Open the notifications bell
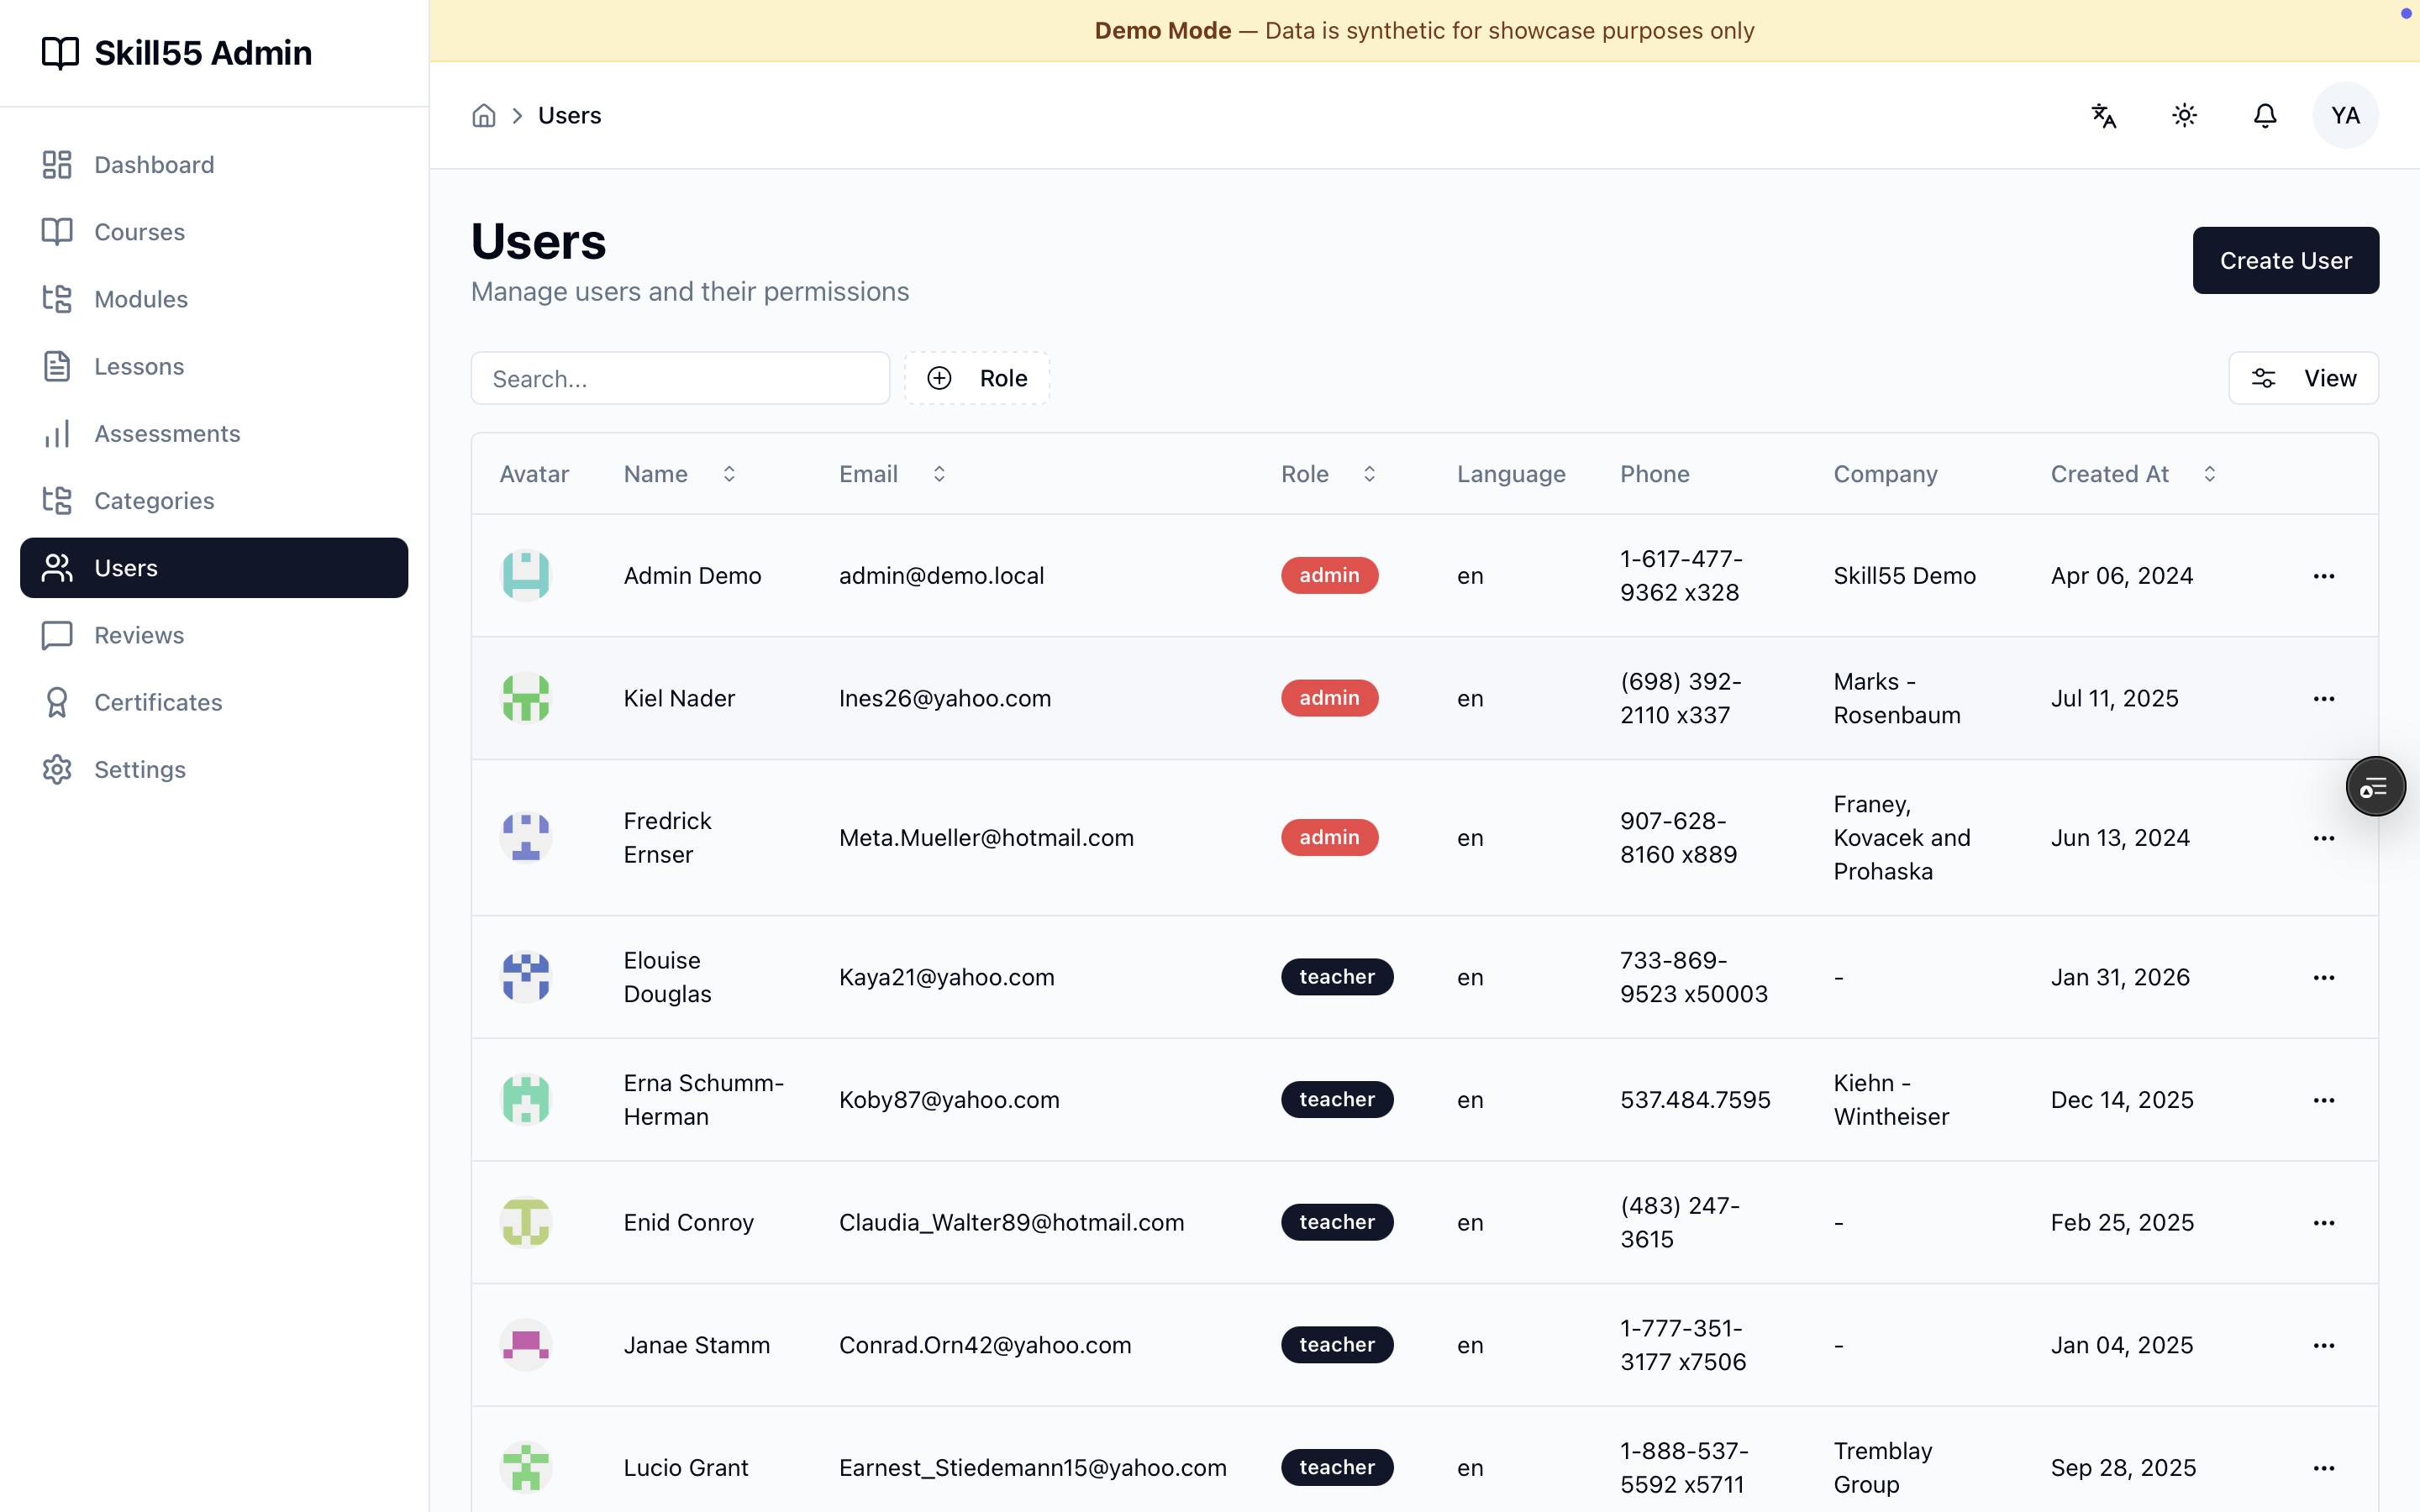Image resolution: width=2420 pixels, height=1512 pixels. (2265, 115)
